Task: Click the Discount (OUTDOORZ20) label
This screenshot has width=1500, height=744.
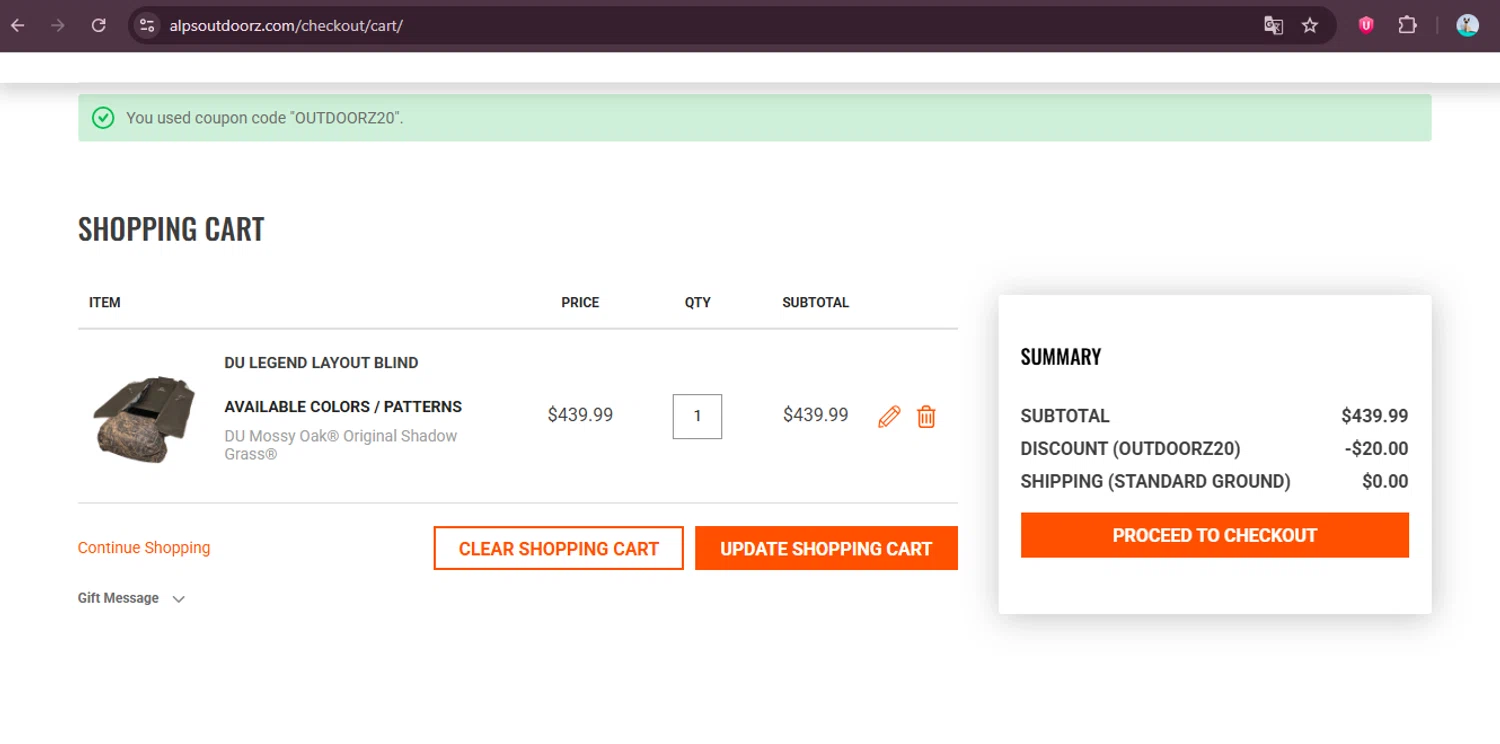Action: click(1130, 449)
